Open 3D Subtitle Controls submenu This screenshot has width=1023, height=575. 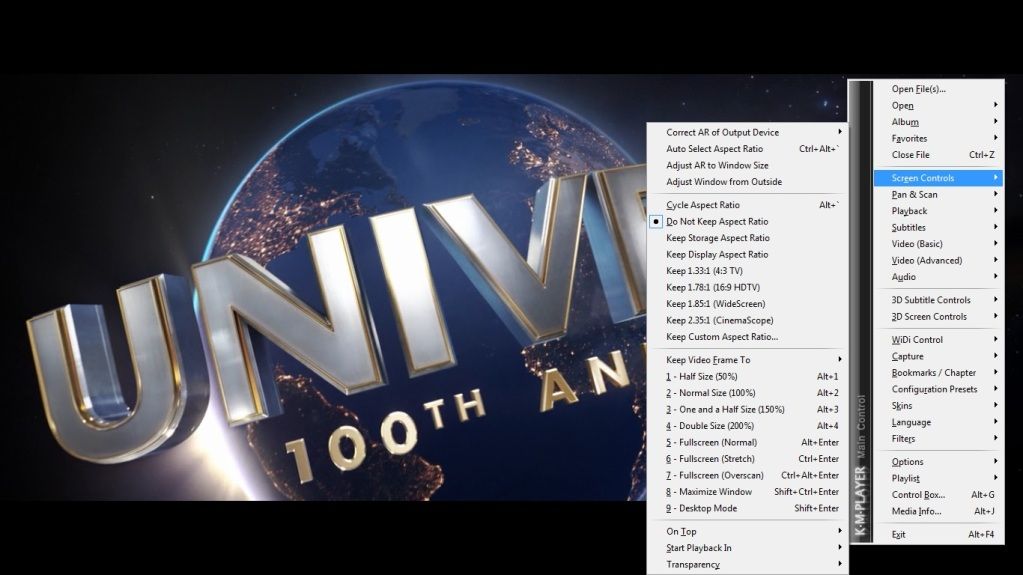[x=938, y=300]
